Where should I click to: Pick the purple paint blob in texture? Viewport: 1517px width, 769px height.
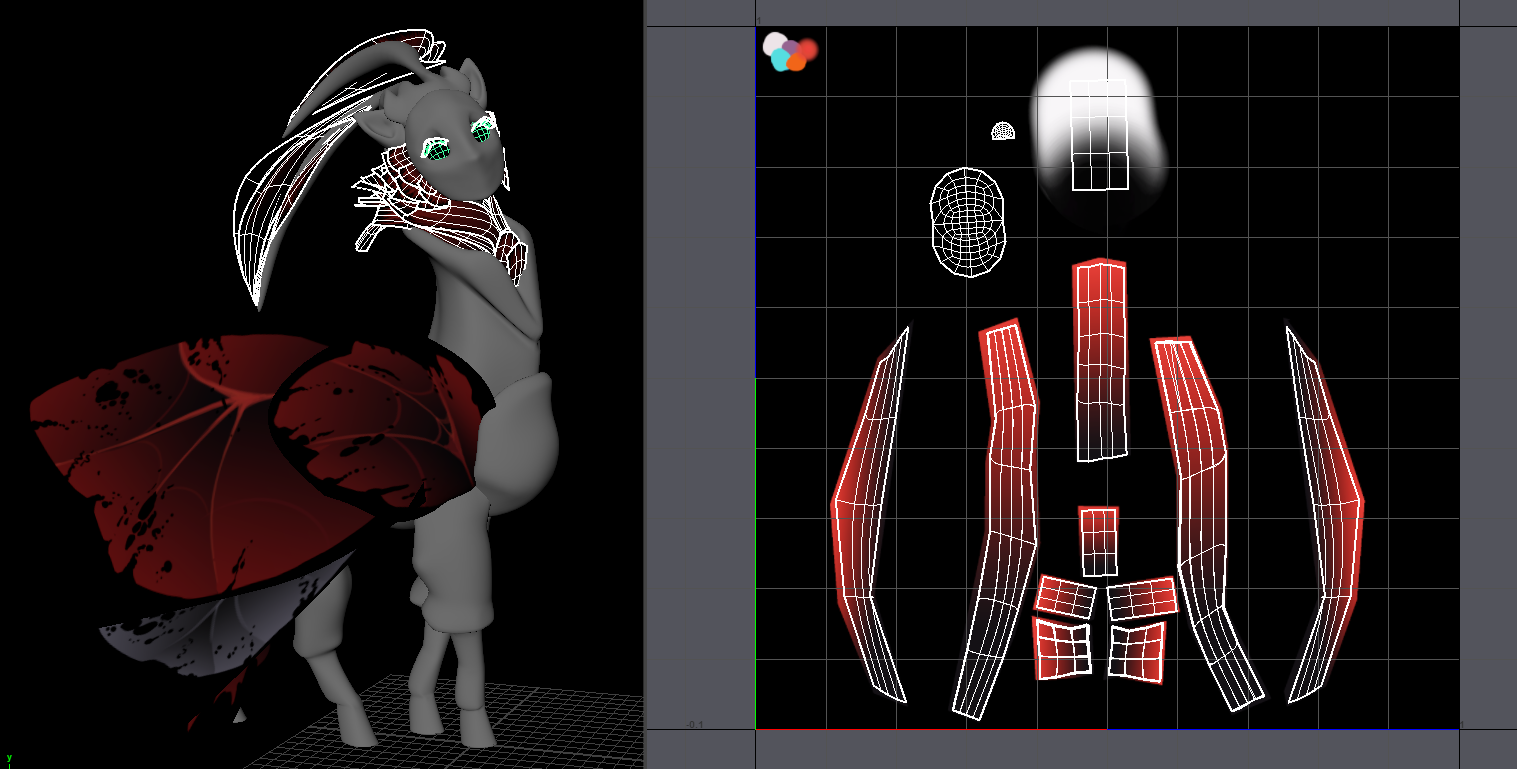791,47
